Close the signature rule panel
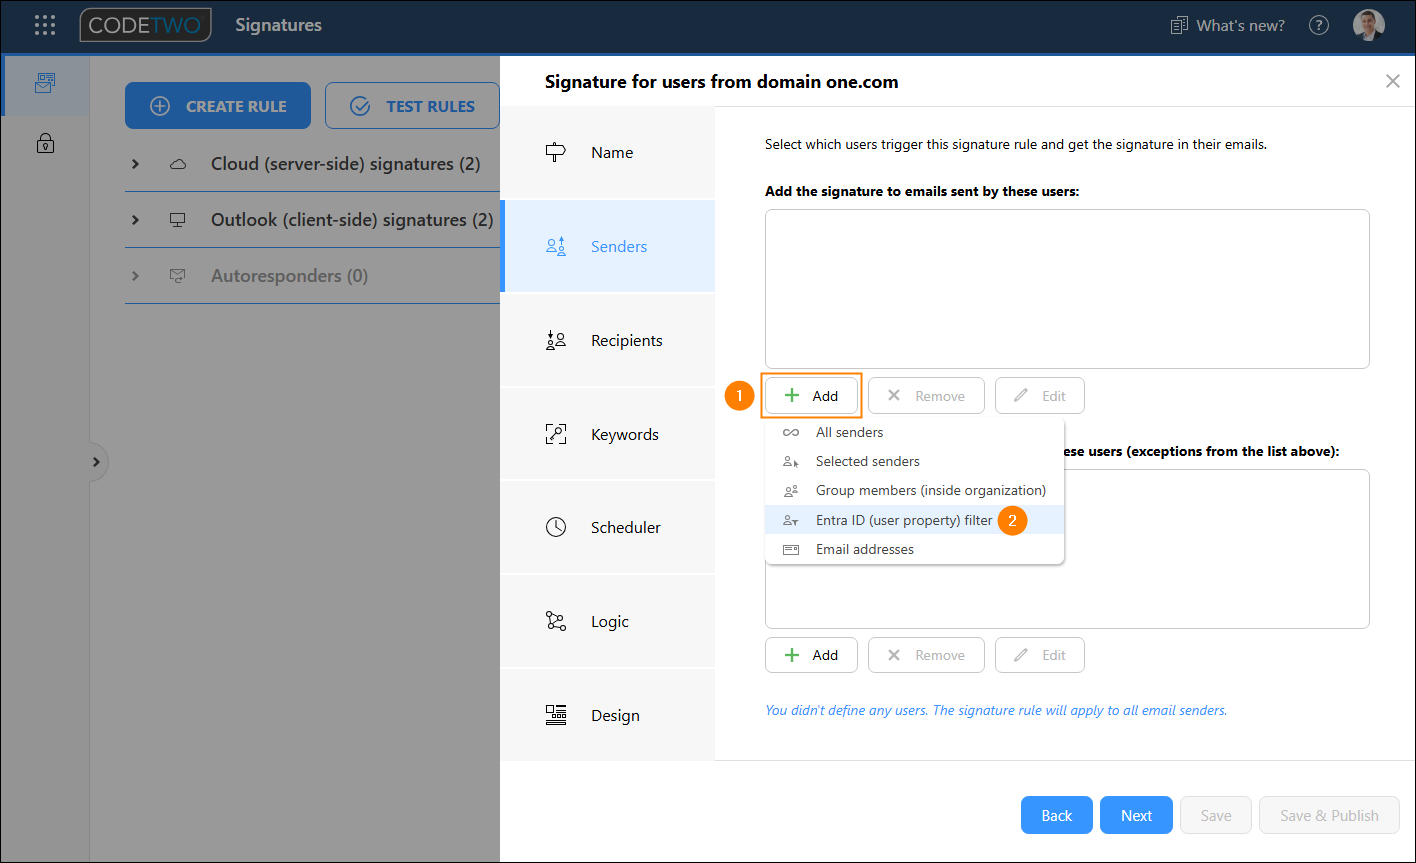1416x863 pixels. (1392, 82)
